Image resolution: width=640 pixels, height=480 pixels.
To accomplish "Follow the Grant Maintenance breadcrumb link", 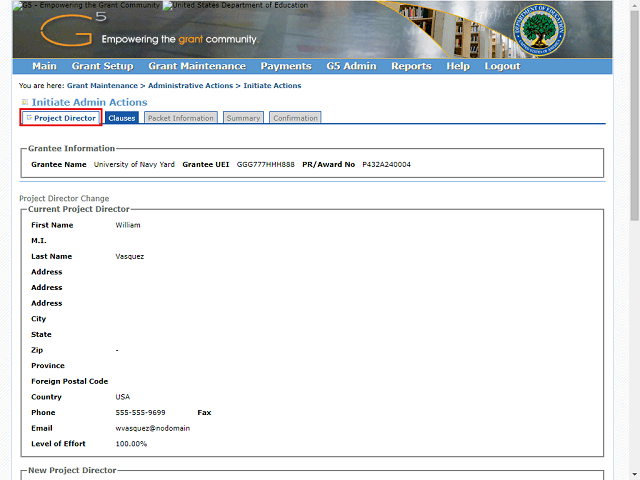I will click(102, 86).
